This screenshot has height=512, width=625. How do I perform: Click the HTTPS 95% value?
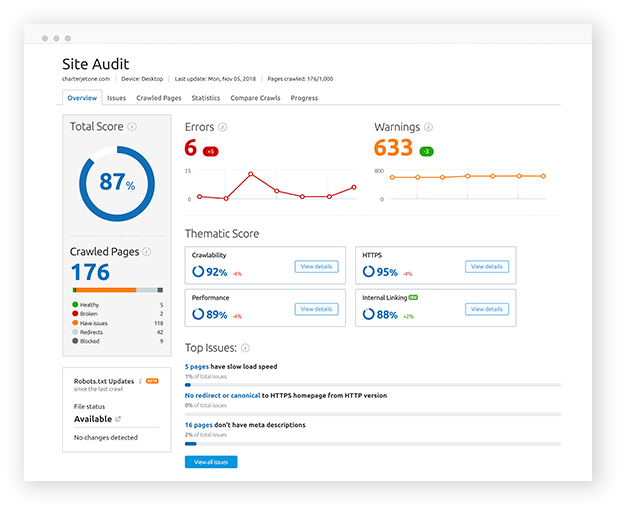coord(387,272)
